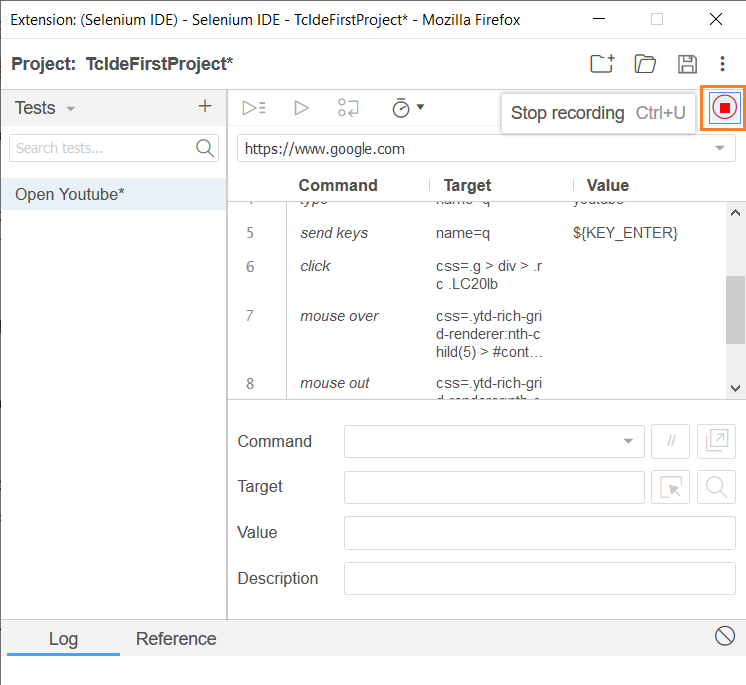Open the base URL dropdown arrow

point(720,148)
